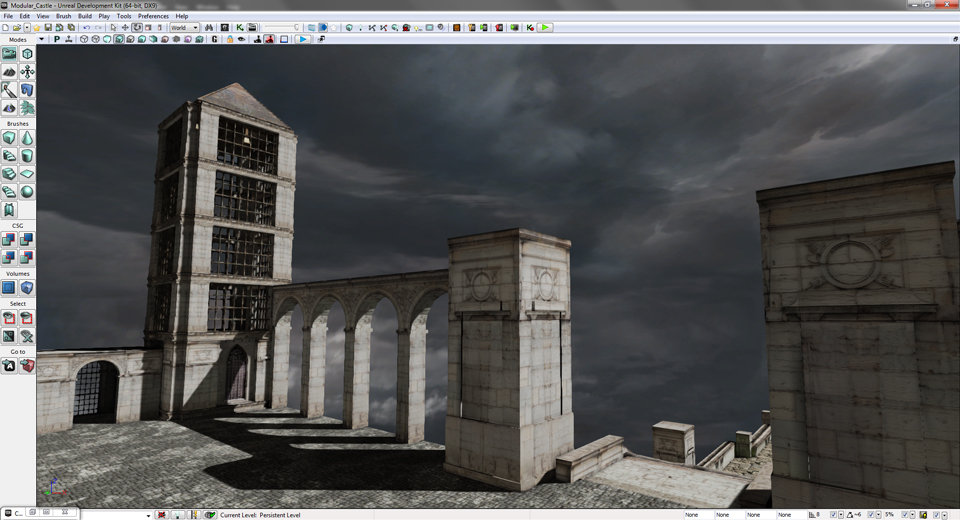The image size is (960, 520).
Task: Find actors binoculars icon
Action: click(x=209, y=28)
